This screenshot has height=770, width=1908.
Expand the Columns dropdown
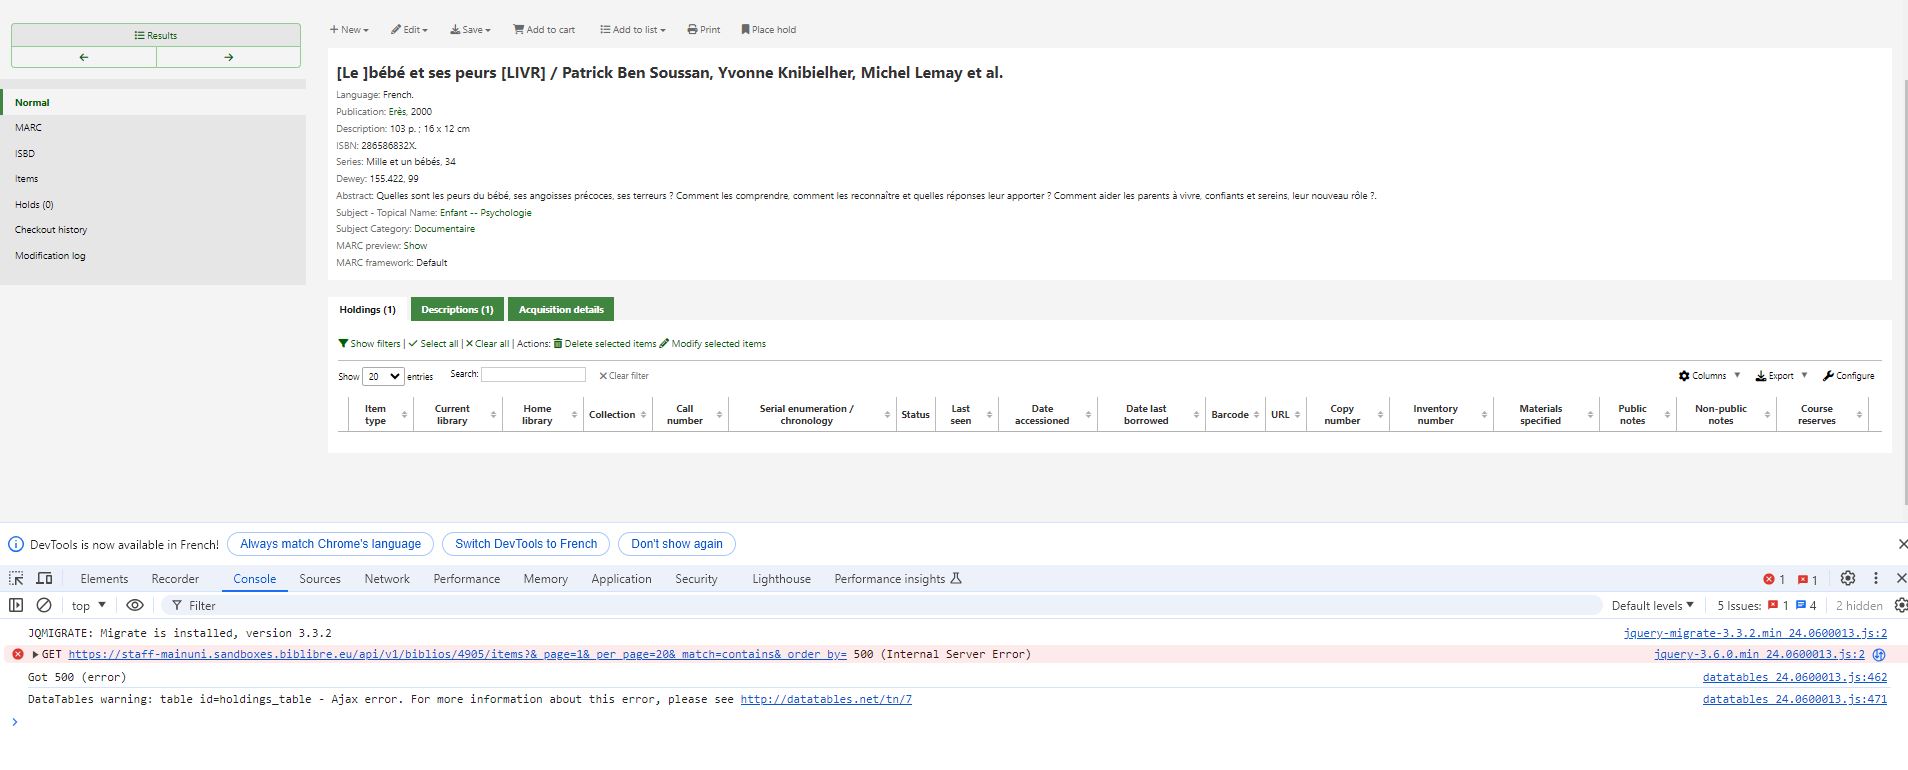pyautogui.click(x=1709, y=376)
